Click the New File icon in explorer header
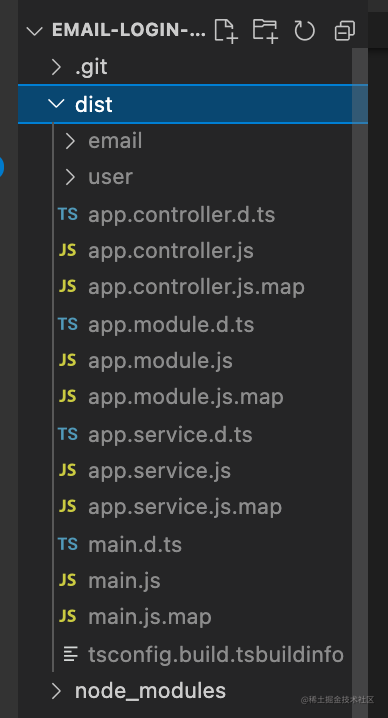Screen dimensions: 388x718 tap(226, 31)
